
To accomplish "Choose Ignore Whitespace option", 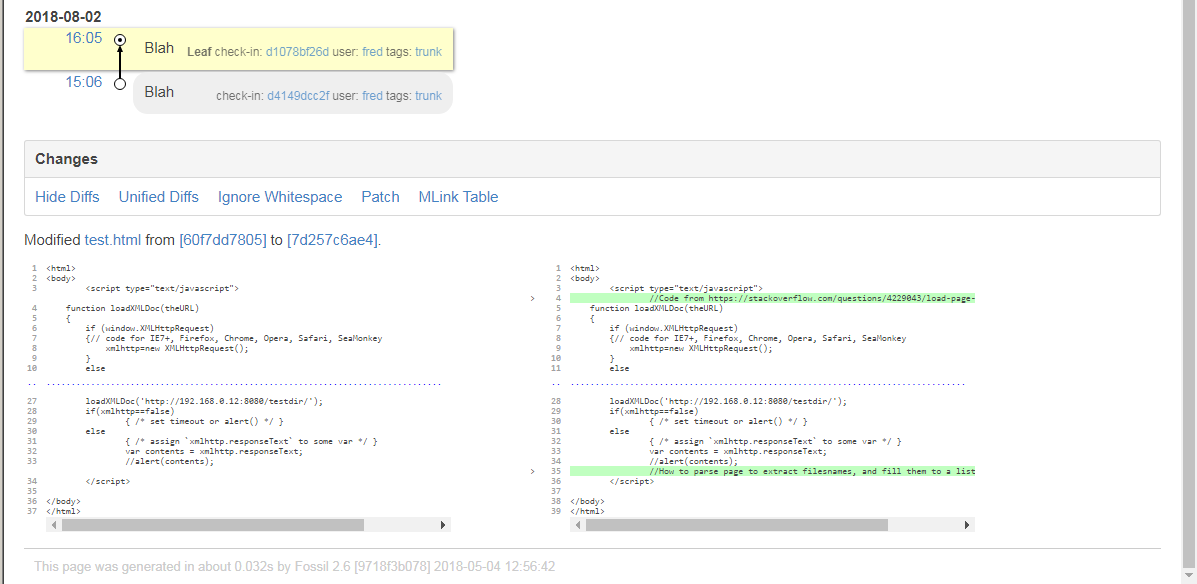I will pos(280,197).
